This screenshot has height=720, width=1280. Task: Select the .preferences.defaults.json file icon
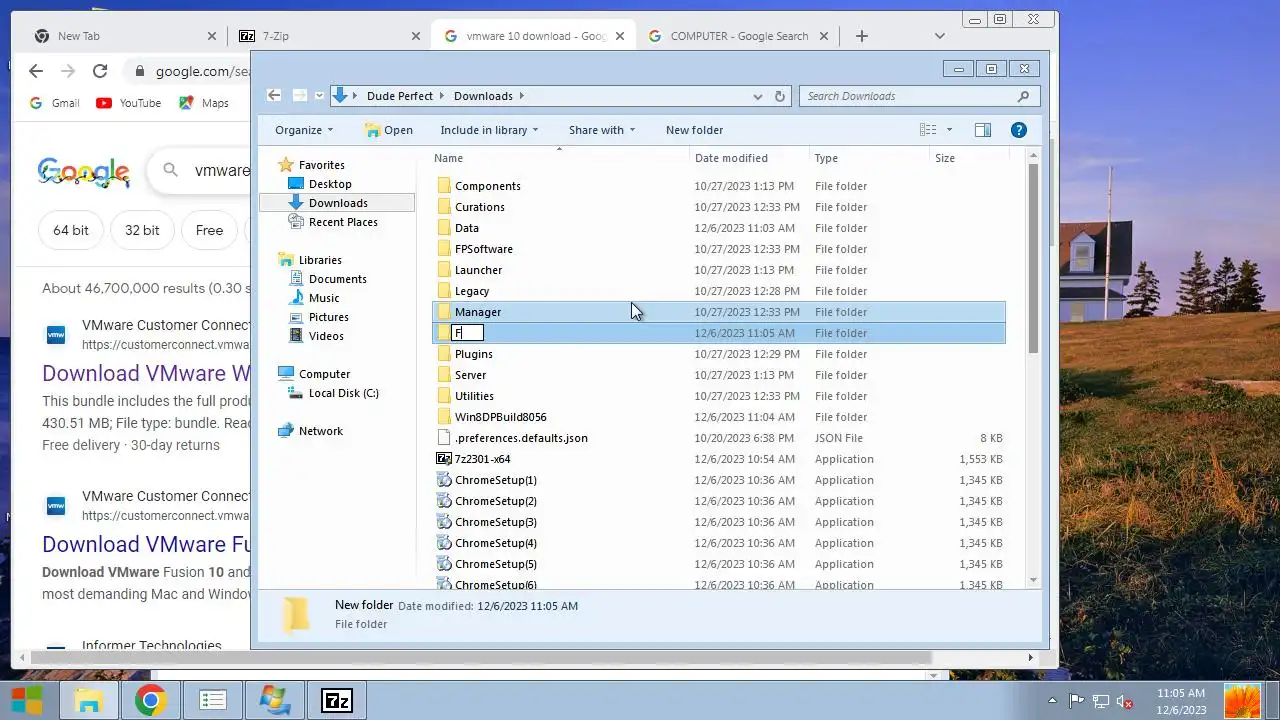444,438
